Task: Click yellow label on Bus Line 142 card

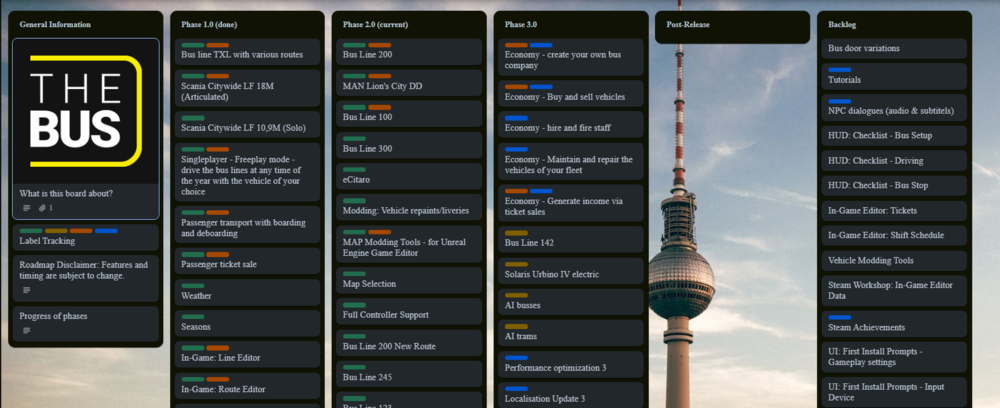Action: [516, 232]
